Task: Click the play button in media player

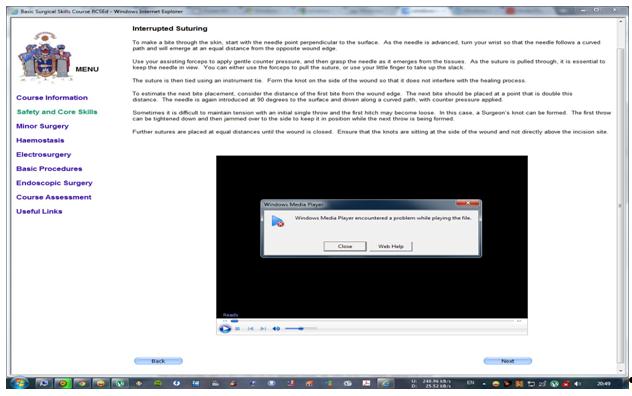Action: pyautogui.click(x=225, y=329)
